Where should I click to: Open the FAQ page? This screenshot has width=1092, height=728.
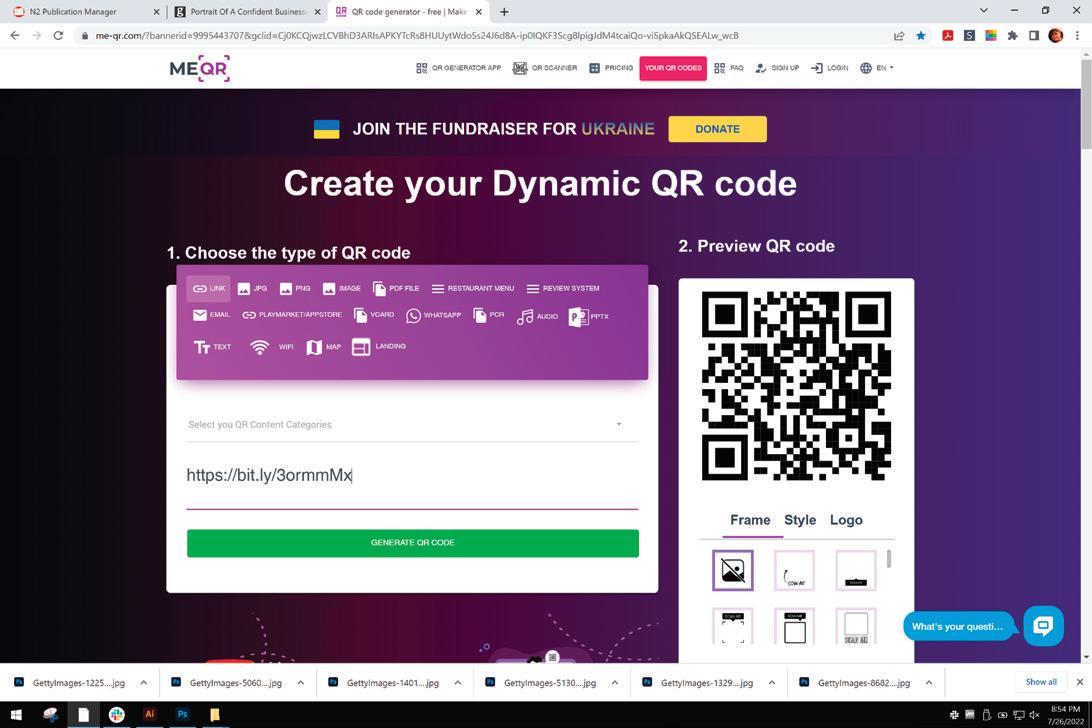pos(728,68)
